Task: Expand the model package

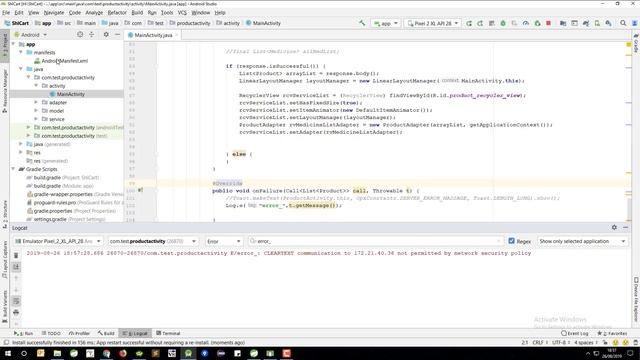Action: [36, 111]
